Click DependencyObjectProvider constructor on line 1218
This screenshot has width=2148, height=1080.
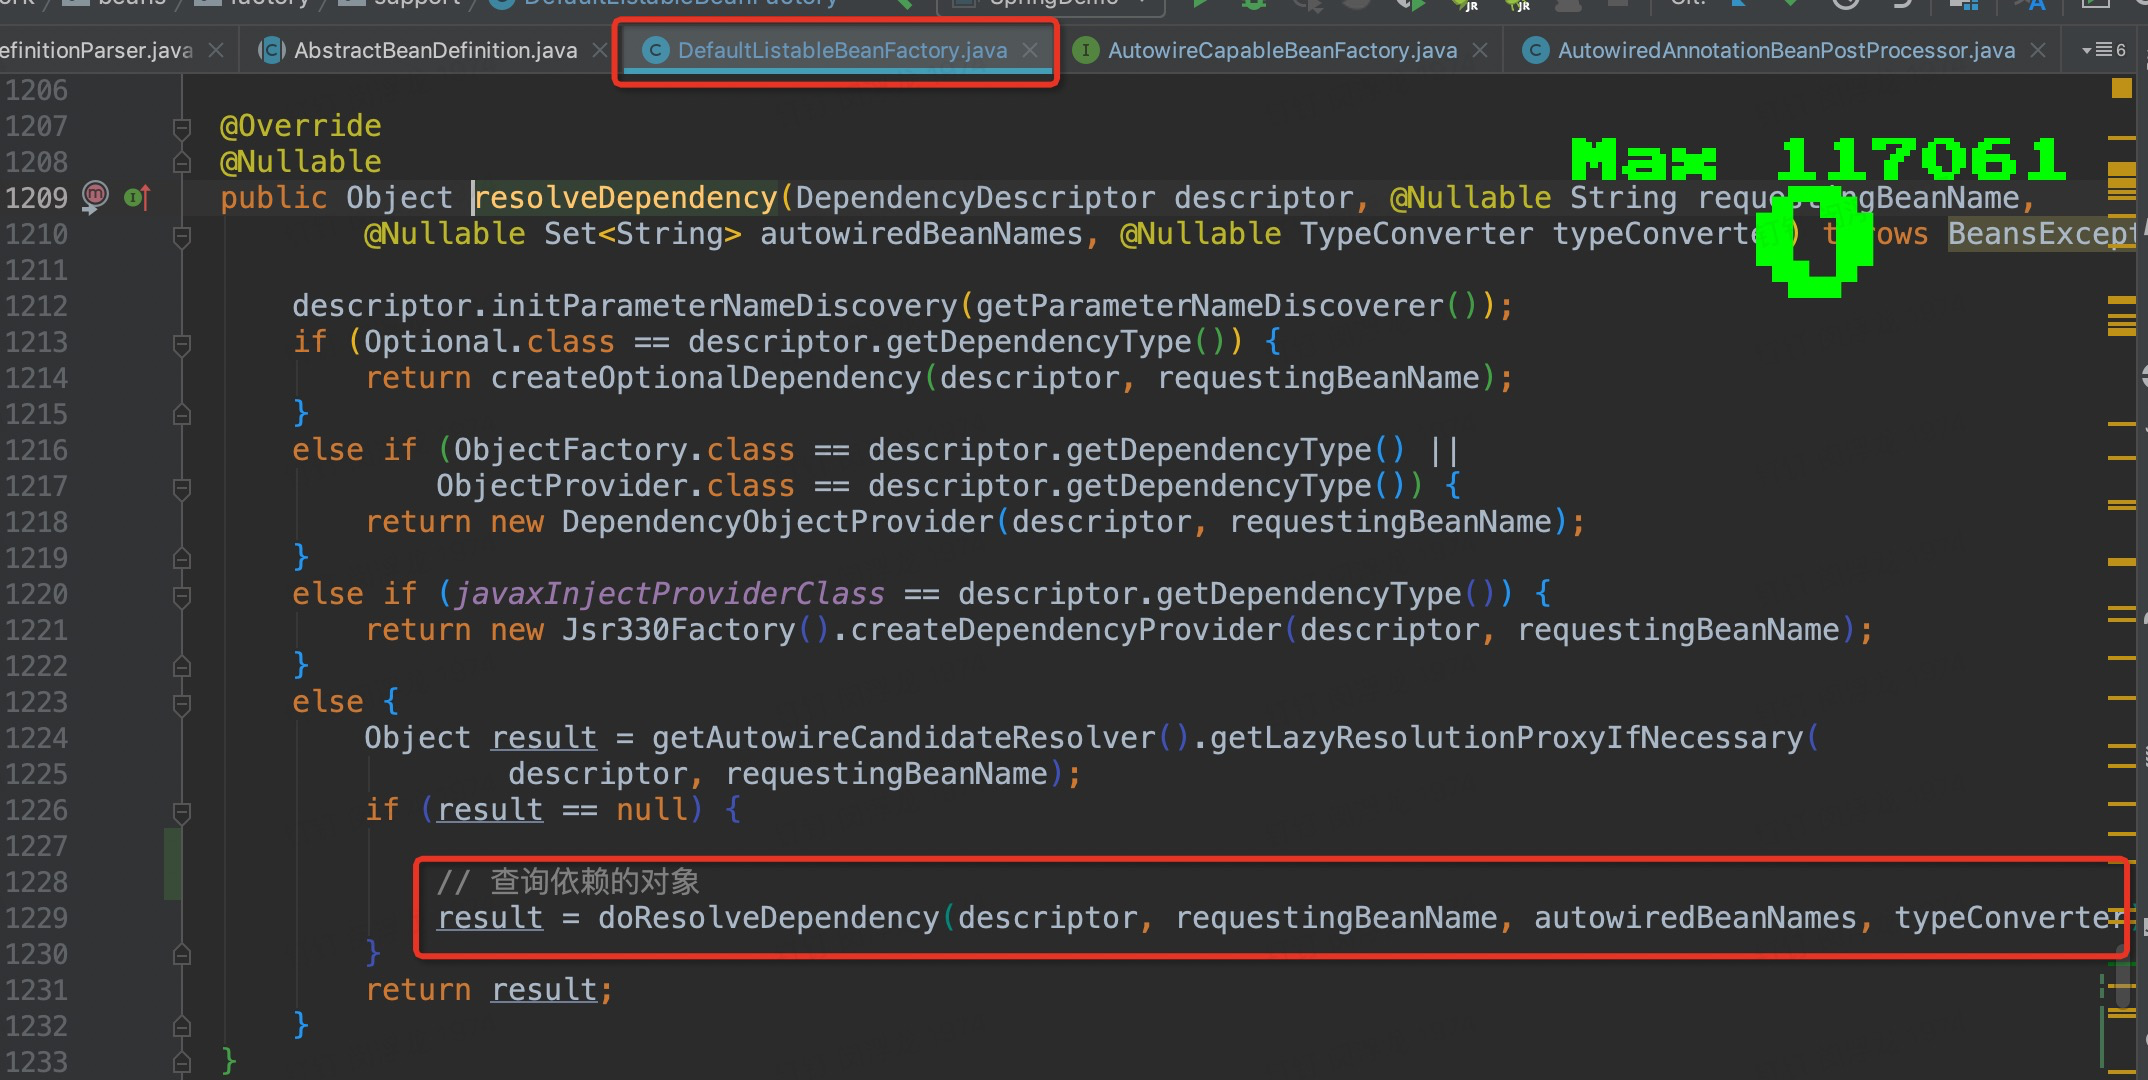pyautogui.click(x=778, y=522)
